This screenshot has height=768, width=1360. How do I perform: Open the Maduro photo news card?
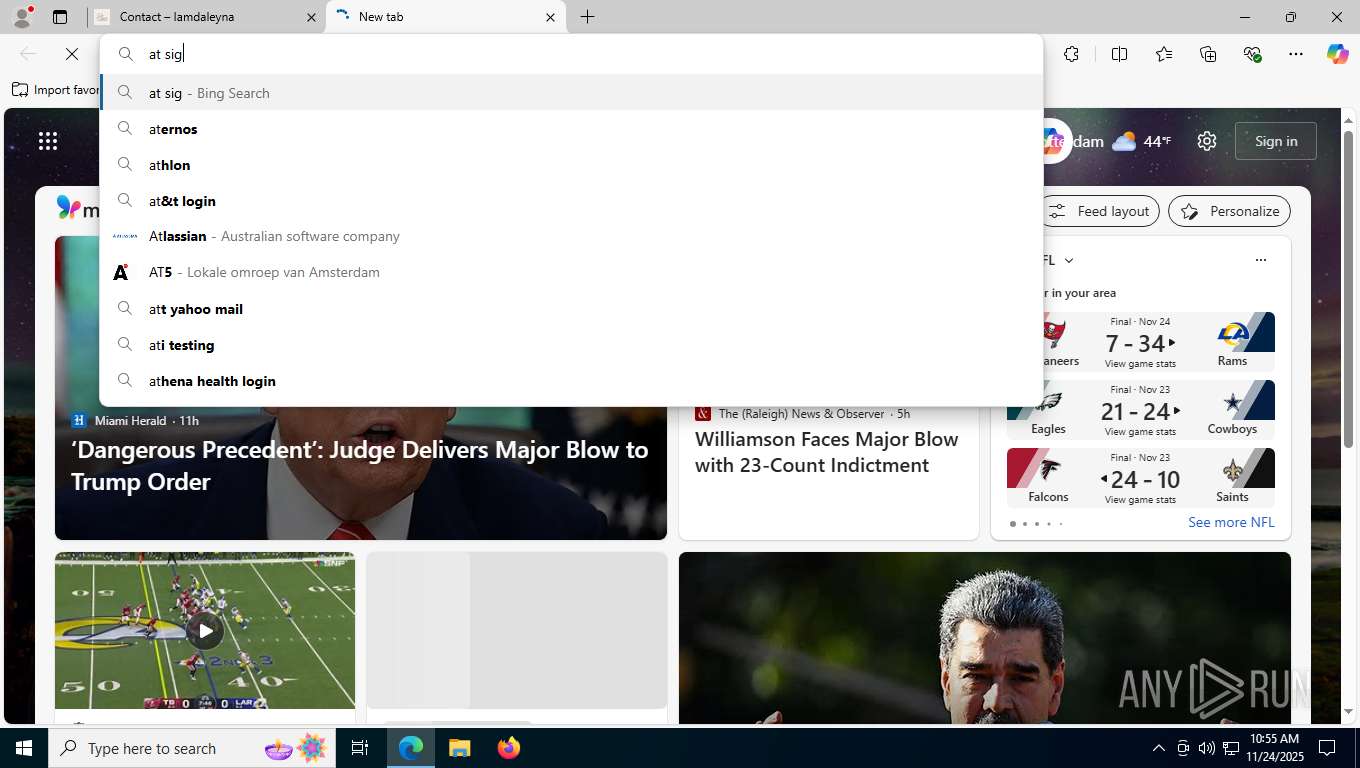click(x=985, y=637)
